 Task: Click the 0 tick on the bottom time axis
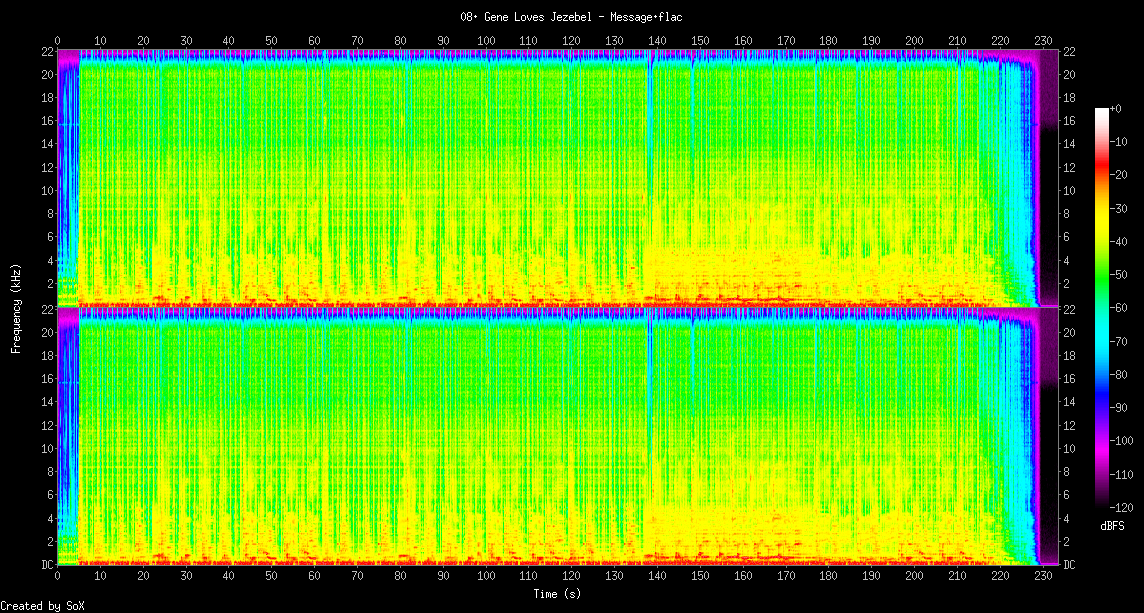[58, 577]
